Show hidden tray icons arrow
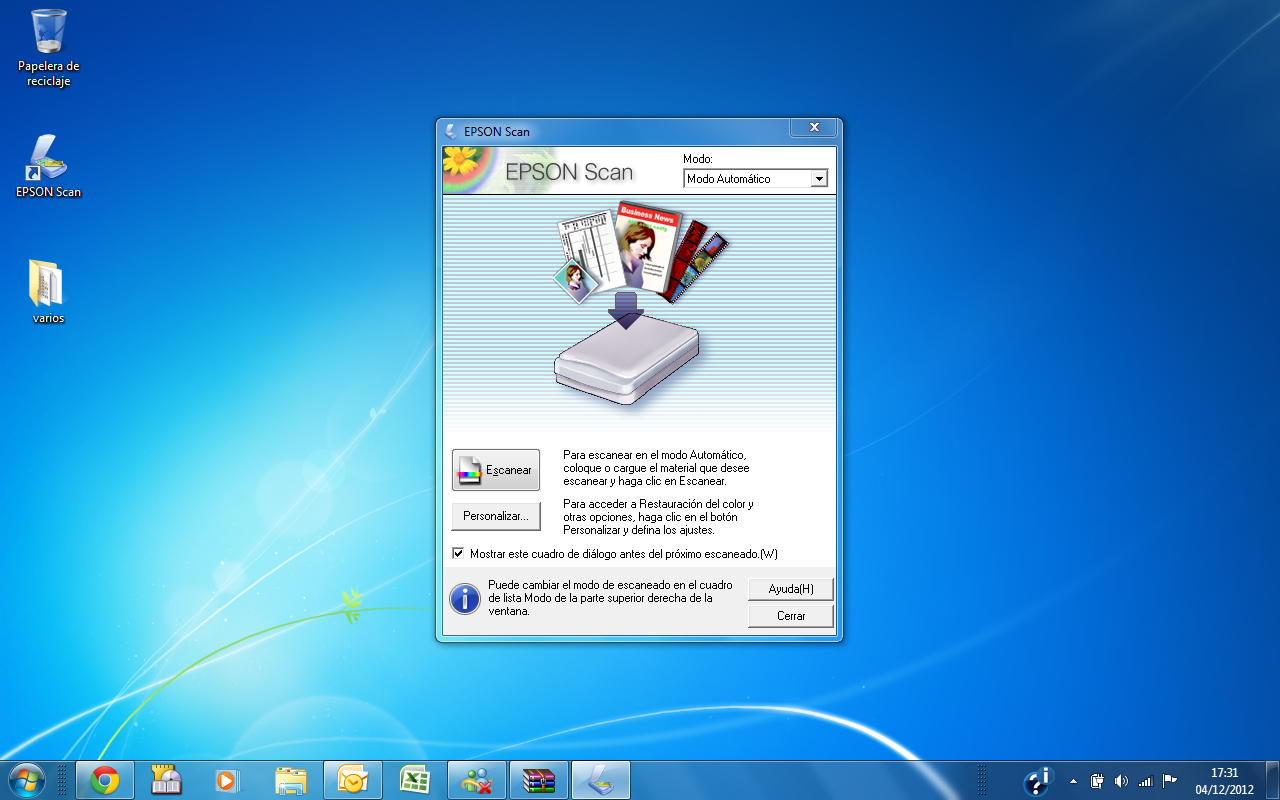This screenshot has width=1280, height=800. click(x=1073, y=781)
